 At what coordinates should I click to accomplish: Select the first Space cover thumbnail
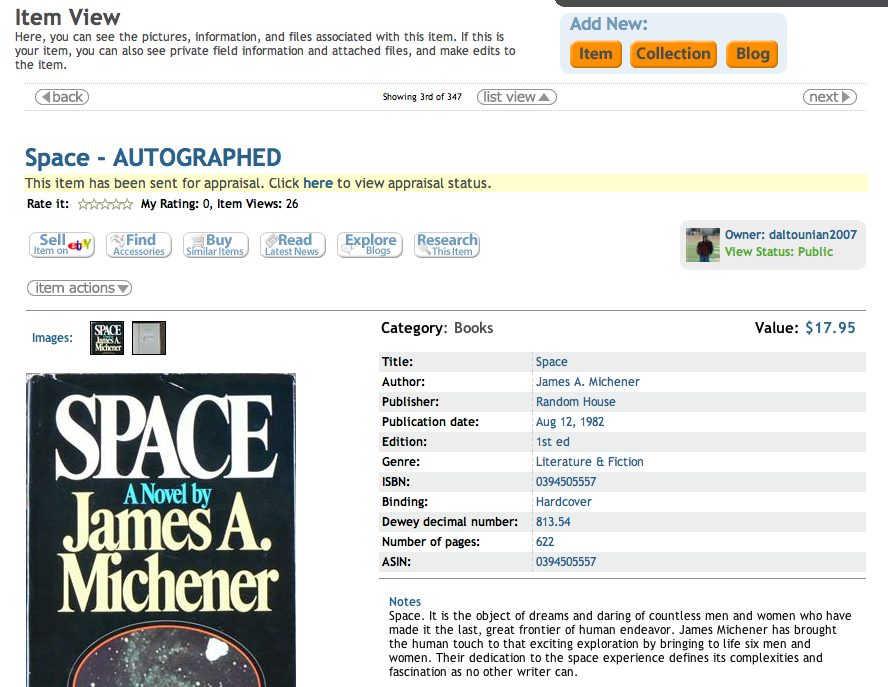pyautogui.click(x=107, y=338)
